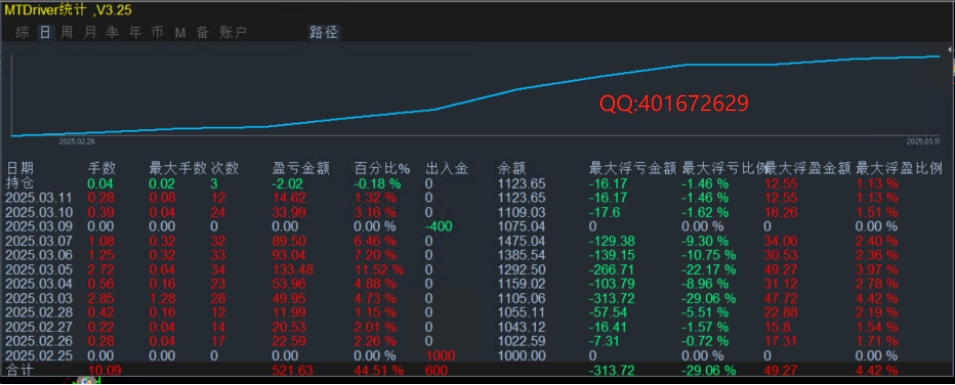Viewport: 955px width, 385px height.
Task: Click the 合计 totals row label
Action: point(20,369)
